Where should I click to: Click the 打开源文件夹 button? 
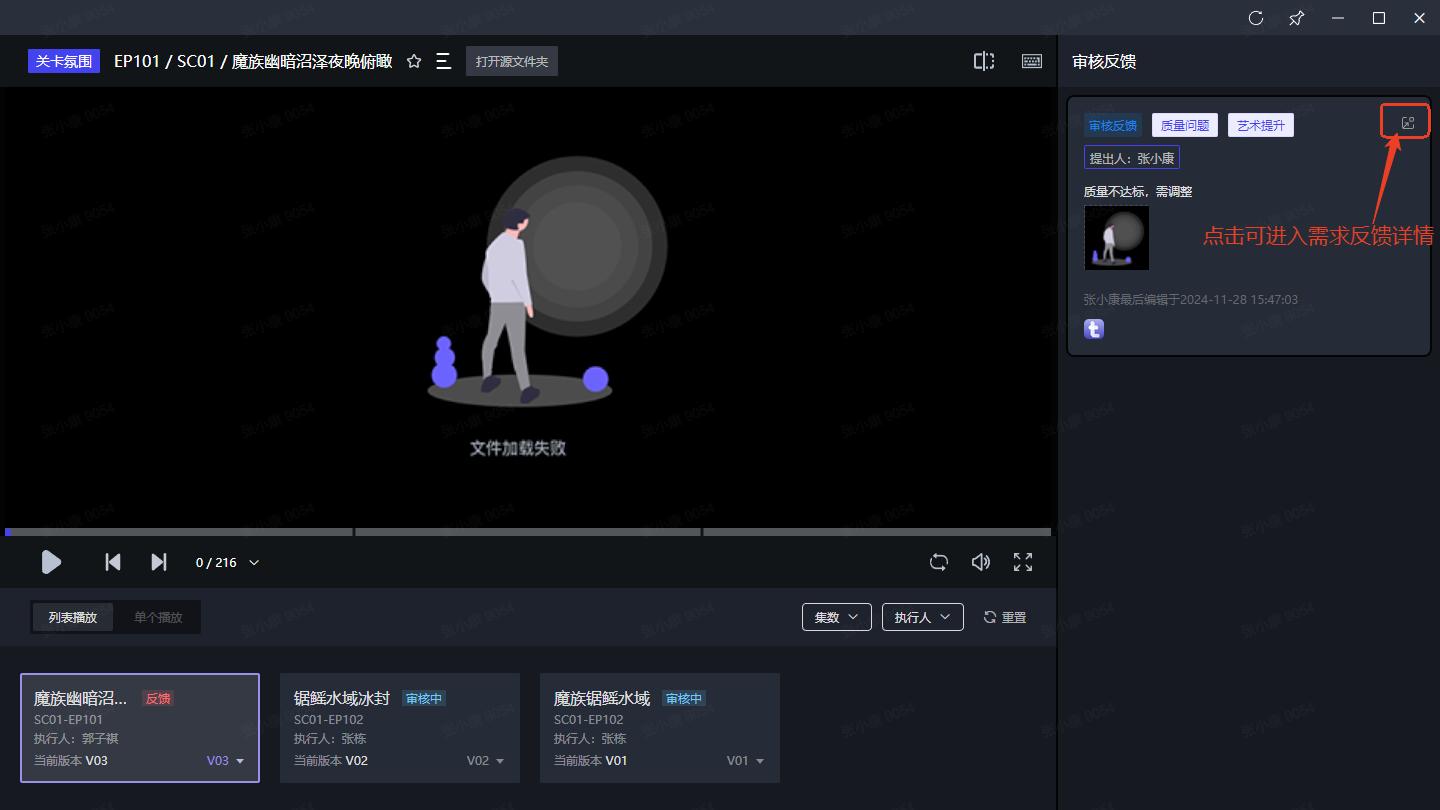[511, 62]
